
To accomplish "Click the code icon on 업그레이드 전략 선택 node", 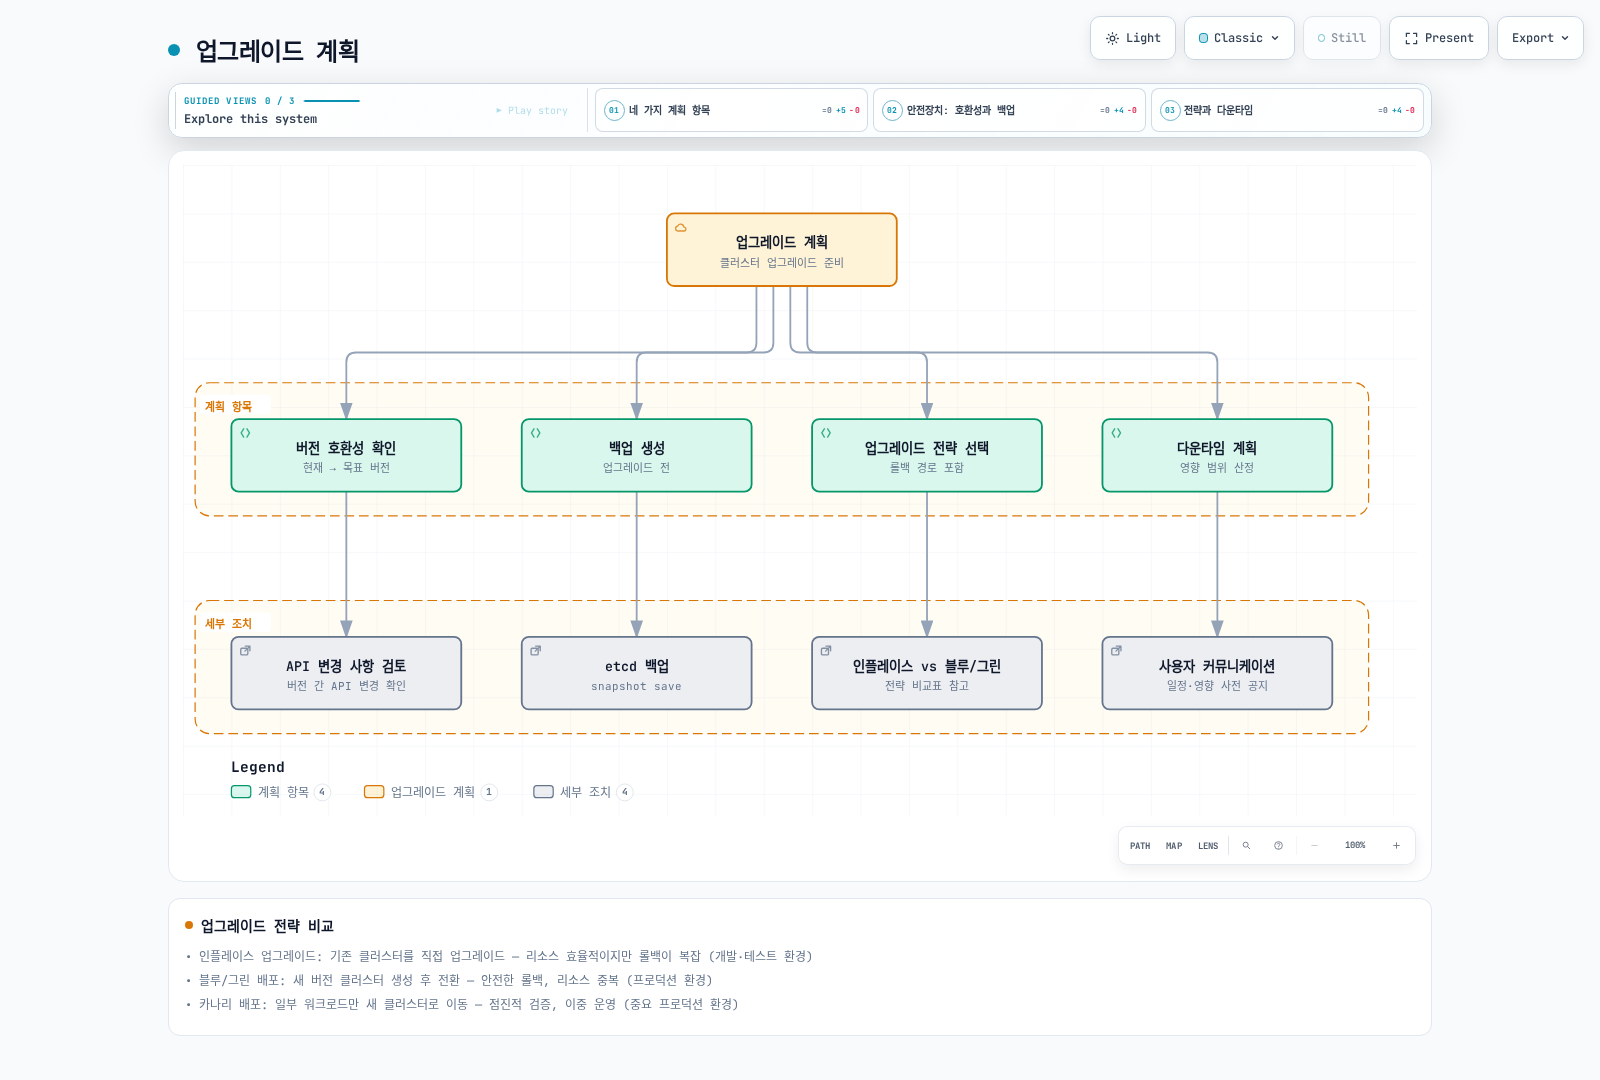I will [x=826, y=433].
